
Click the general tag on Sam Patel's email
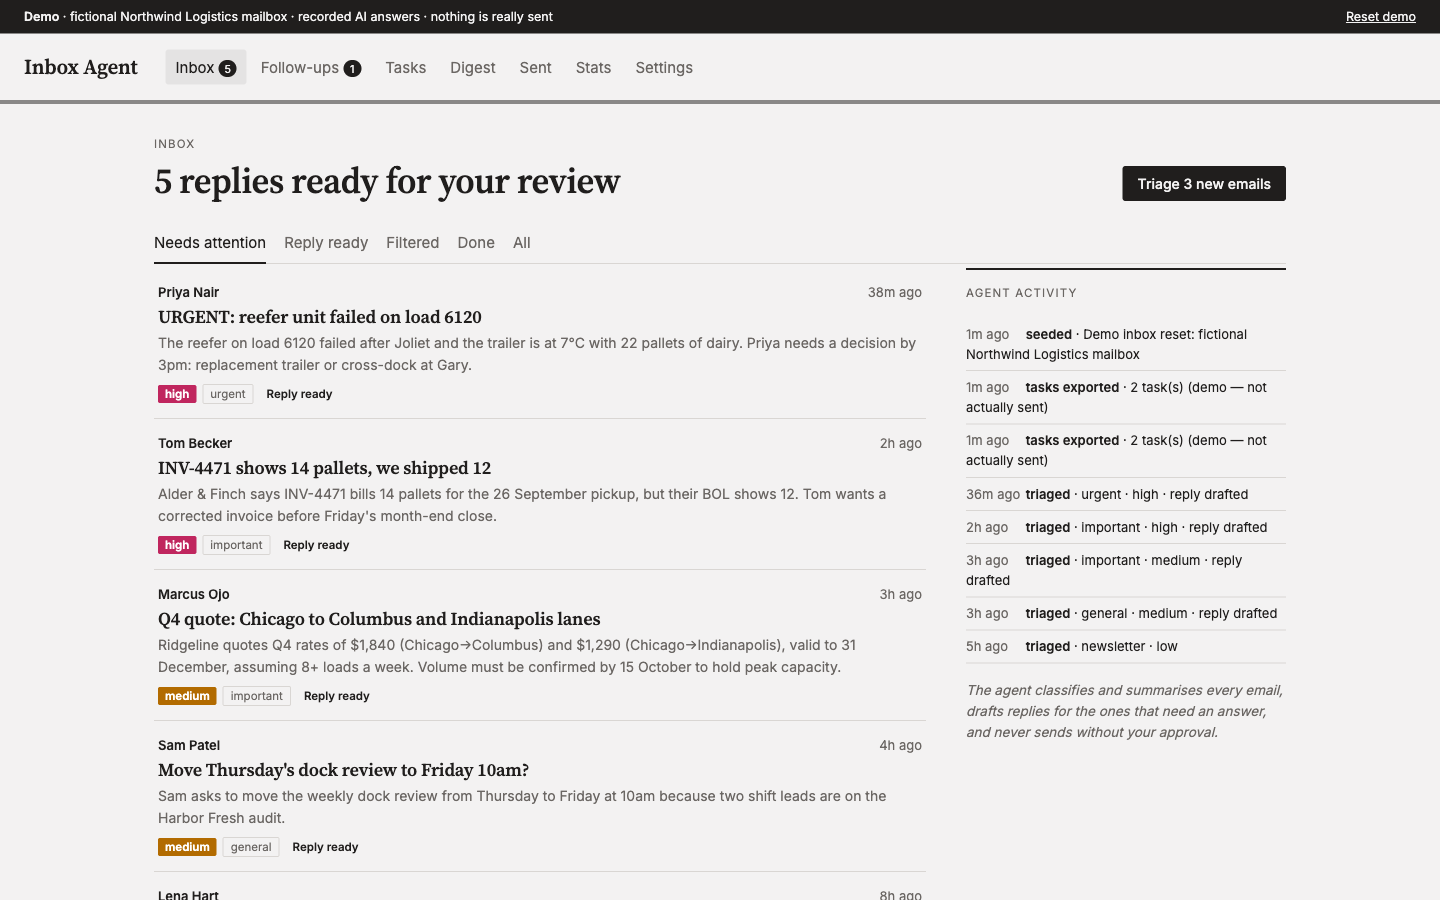click(251, 847)
